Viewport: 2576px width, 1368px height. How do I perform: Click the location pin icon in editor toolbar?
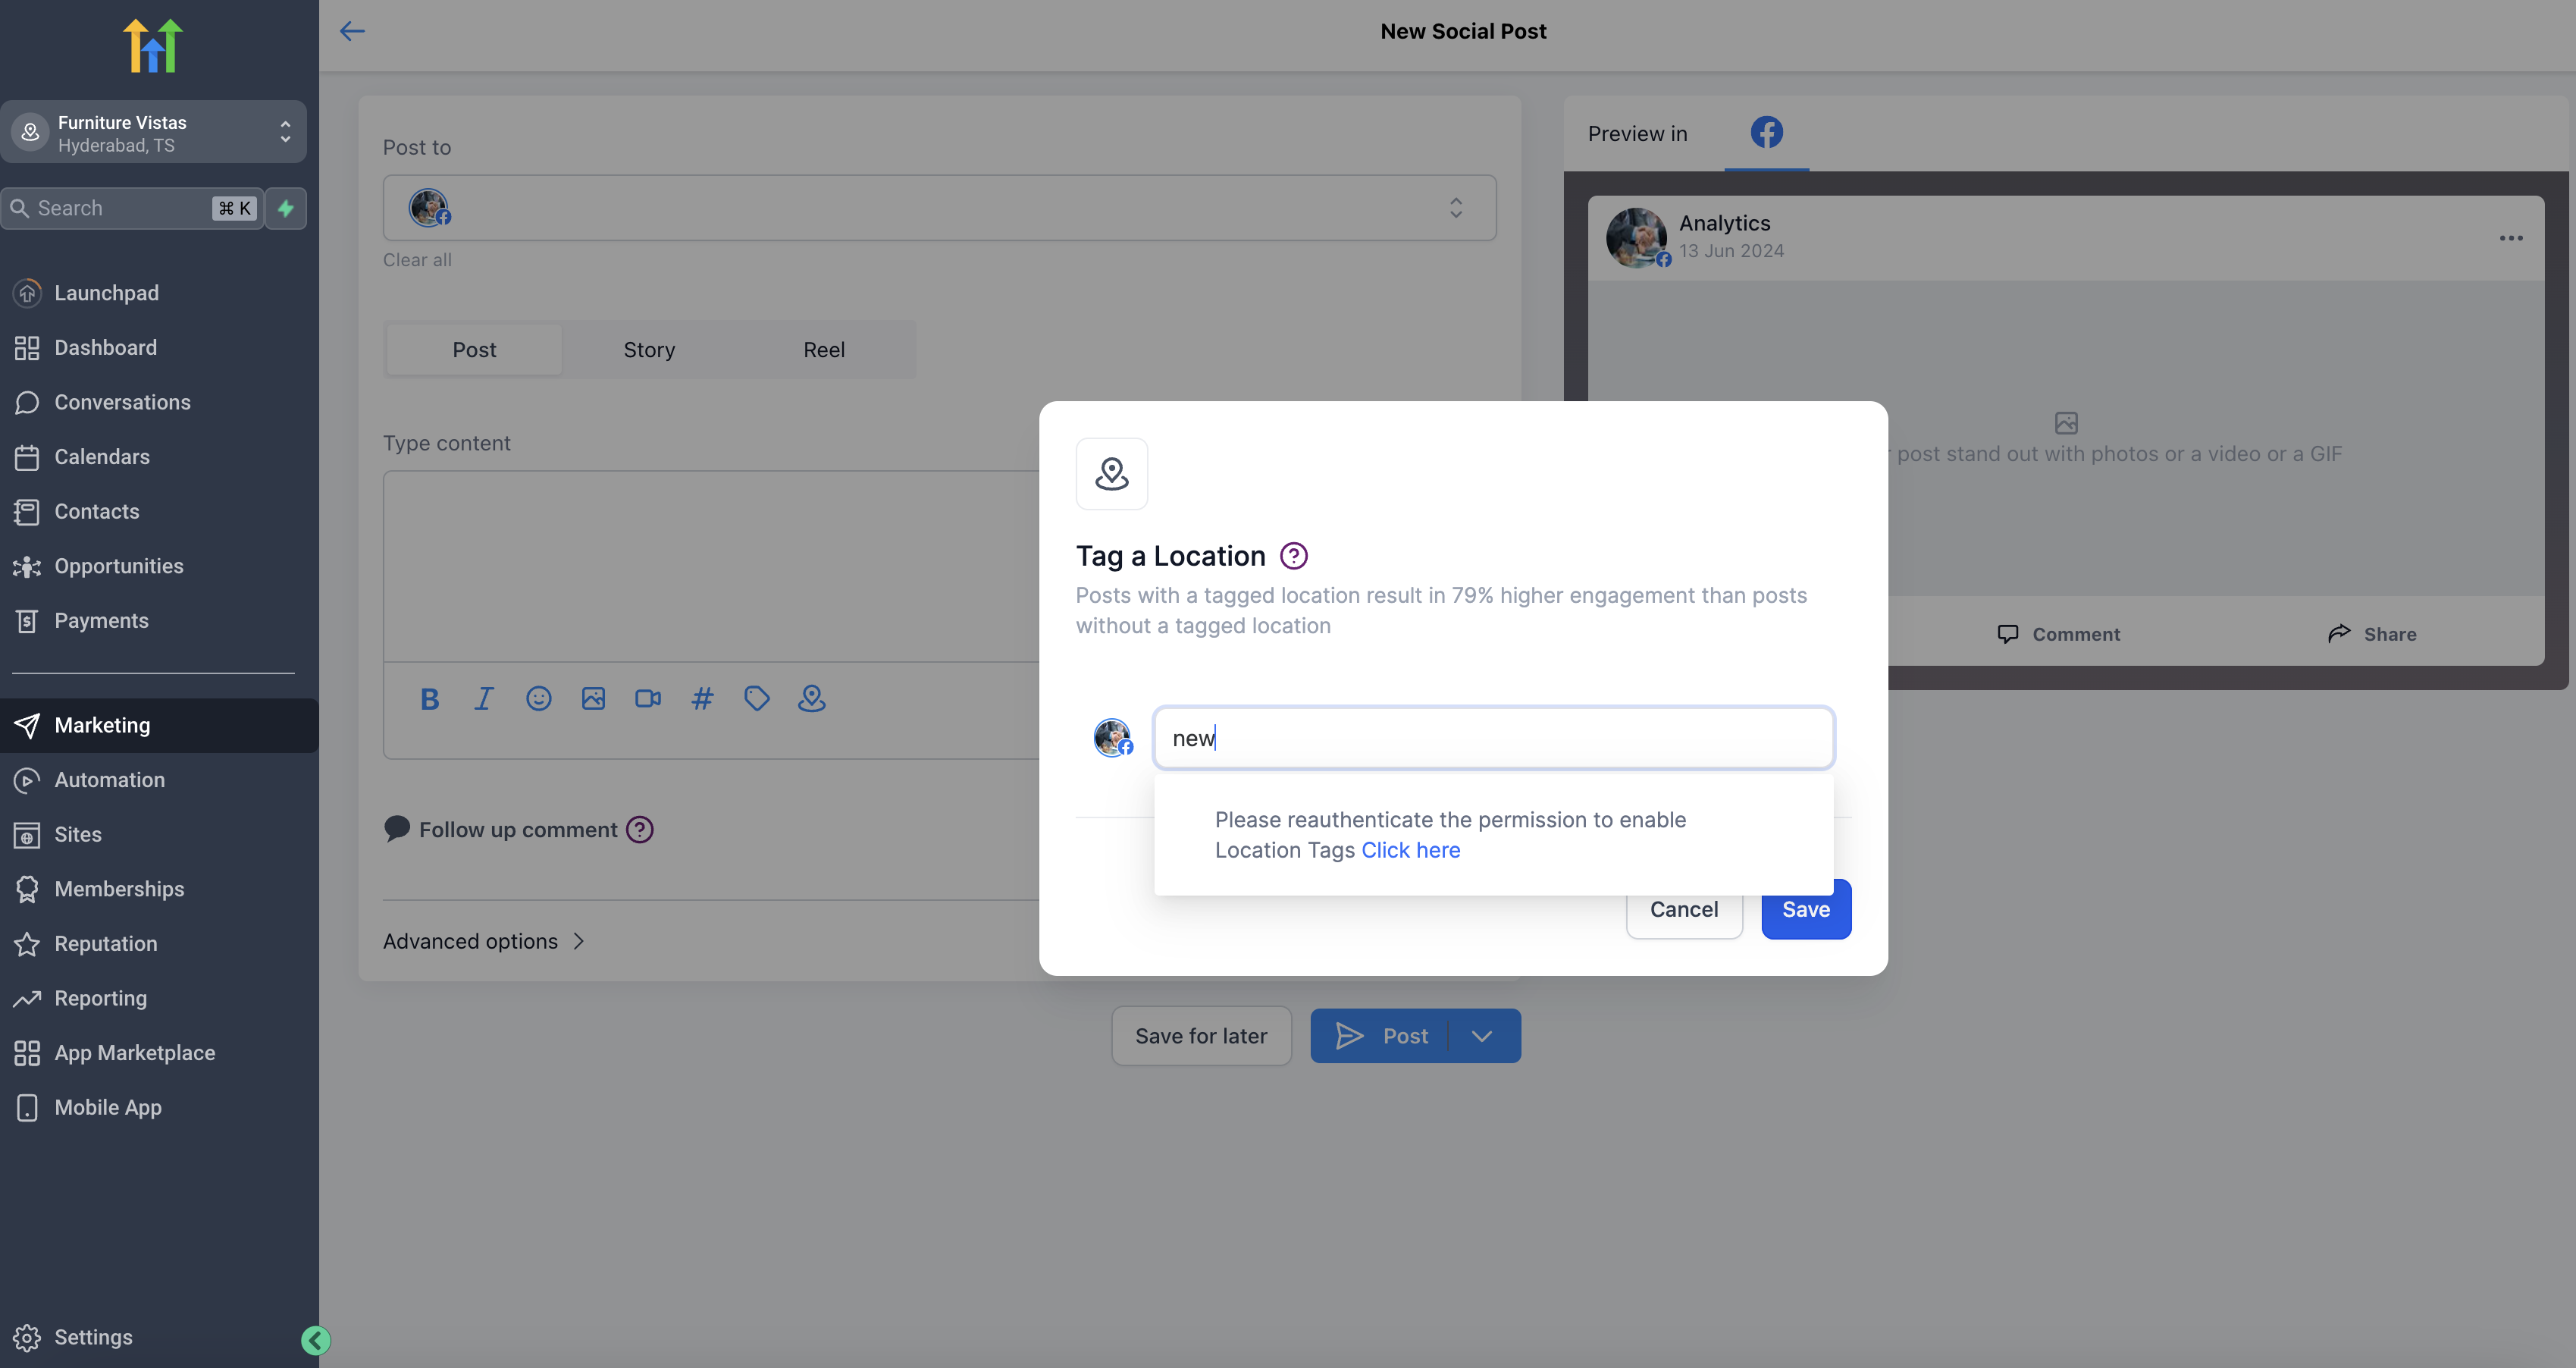(x=811, y=698)
